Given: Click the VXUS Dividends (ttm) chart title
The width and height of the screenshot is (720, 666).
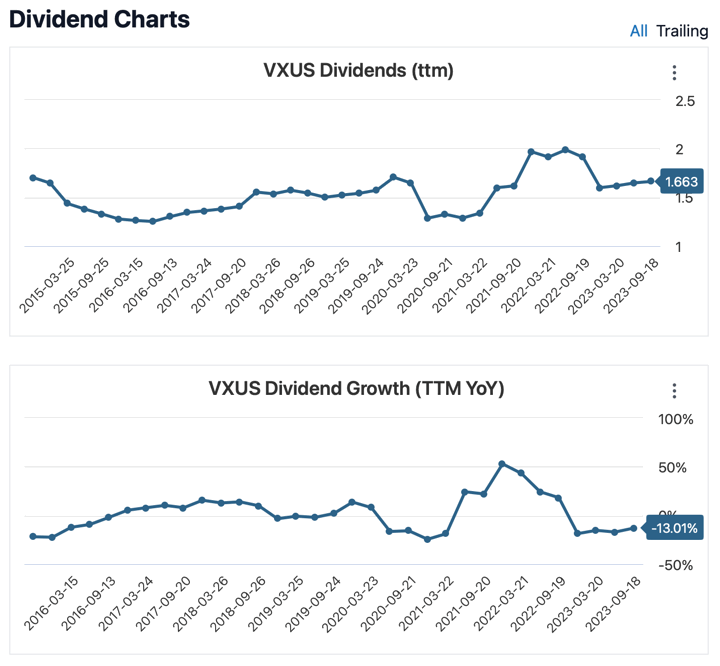Looking at the screenshot, I should pyautogui.click(x=358, y=70).
